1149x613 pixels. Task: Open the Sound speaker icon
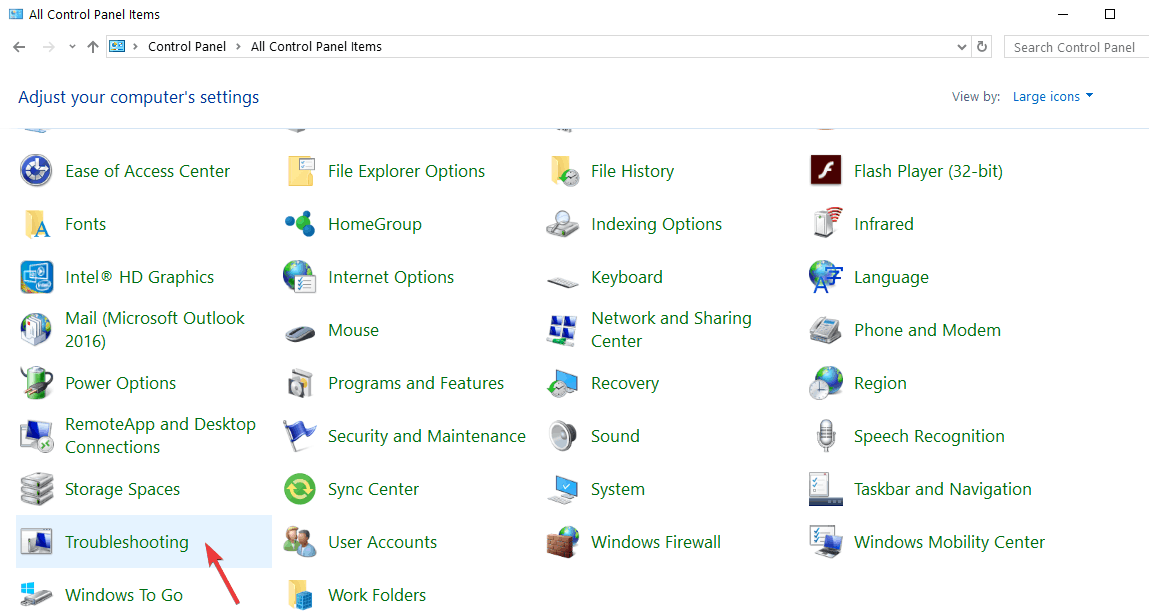click(563, 436)
